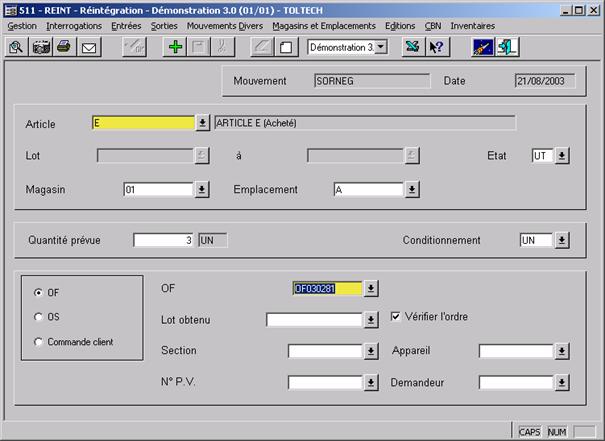Choose the Commande client radio option
Viewport: 605px width, 441px height.
point(39,342)
